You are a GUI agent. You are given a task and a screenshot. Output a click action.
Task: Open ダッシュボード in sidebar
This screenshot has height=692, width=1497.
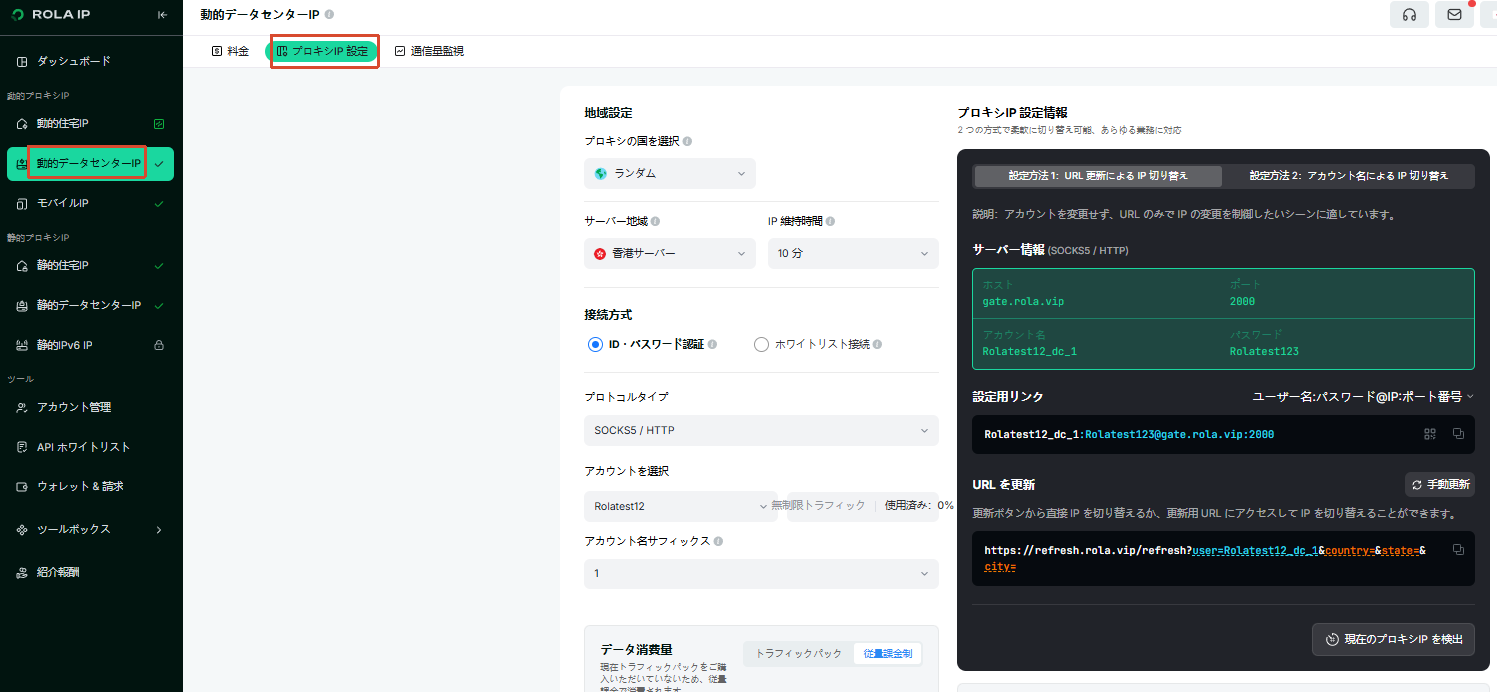(90, 61)
